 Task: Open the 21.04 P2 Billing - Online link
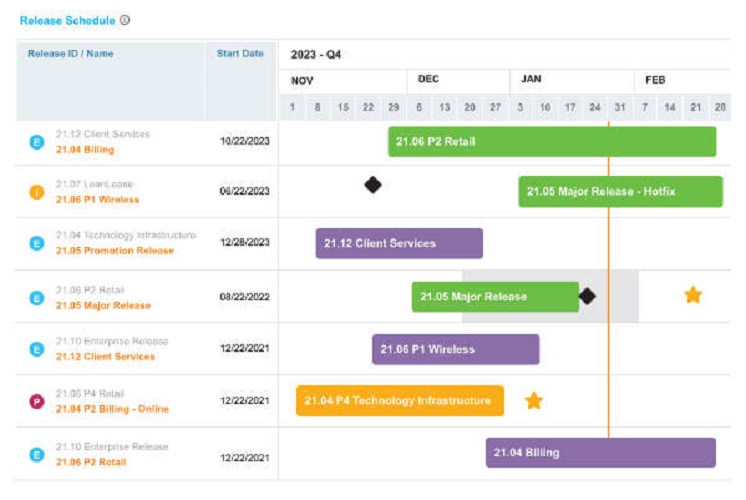click(x=112, y=409)
